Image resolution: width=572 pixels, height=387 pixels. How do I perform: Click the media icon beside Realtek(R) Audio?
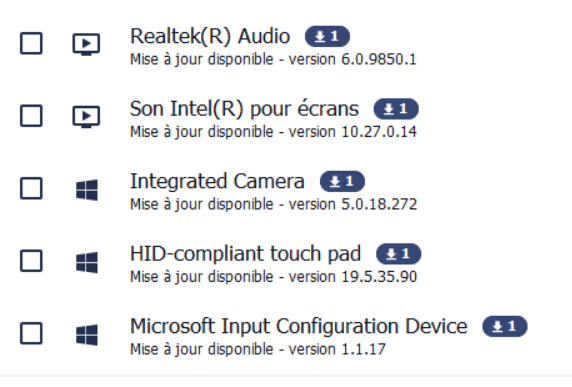pyautogui.click(x=86, y=44)
